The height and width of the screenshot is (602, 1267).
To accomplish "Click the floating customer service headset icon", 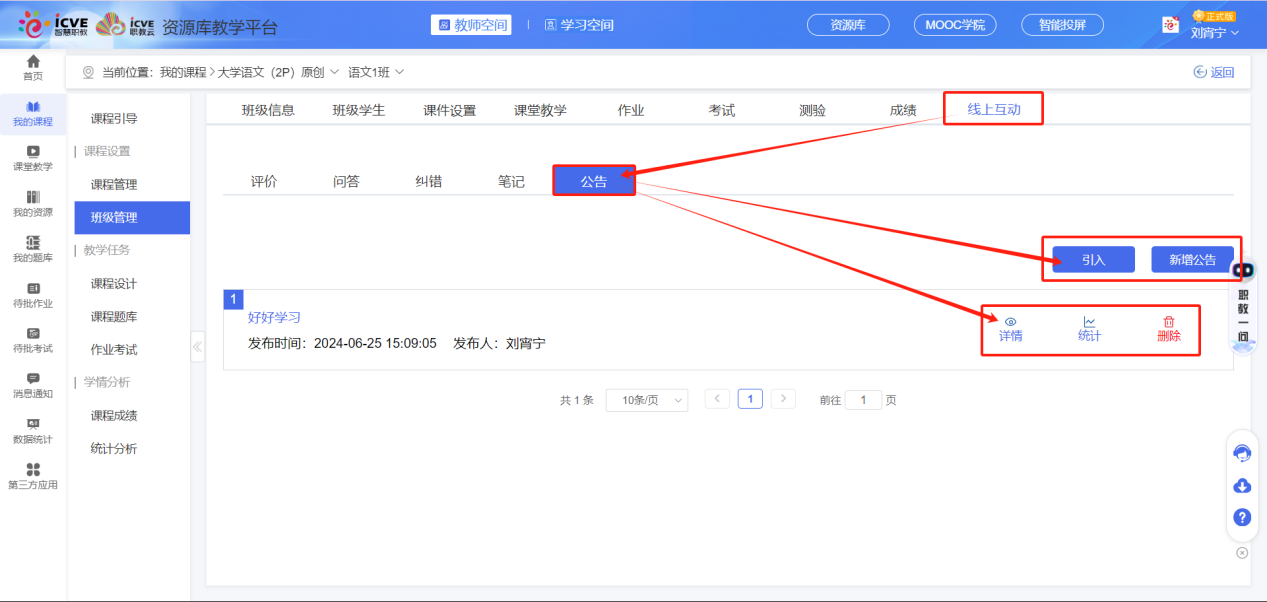I will pyautogui.click(x=1242, y=453).
